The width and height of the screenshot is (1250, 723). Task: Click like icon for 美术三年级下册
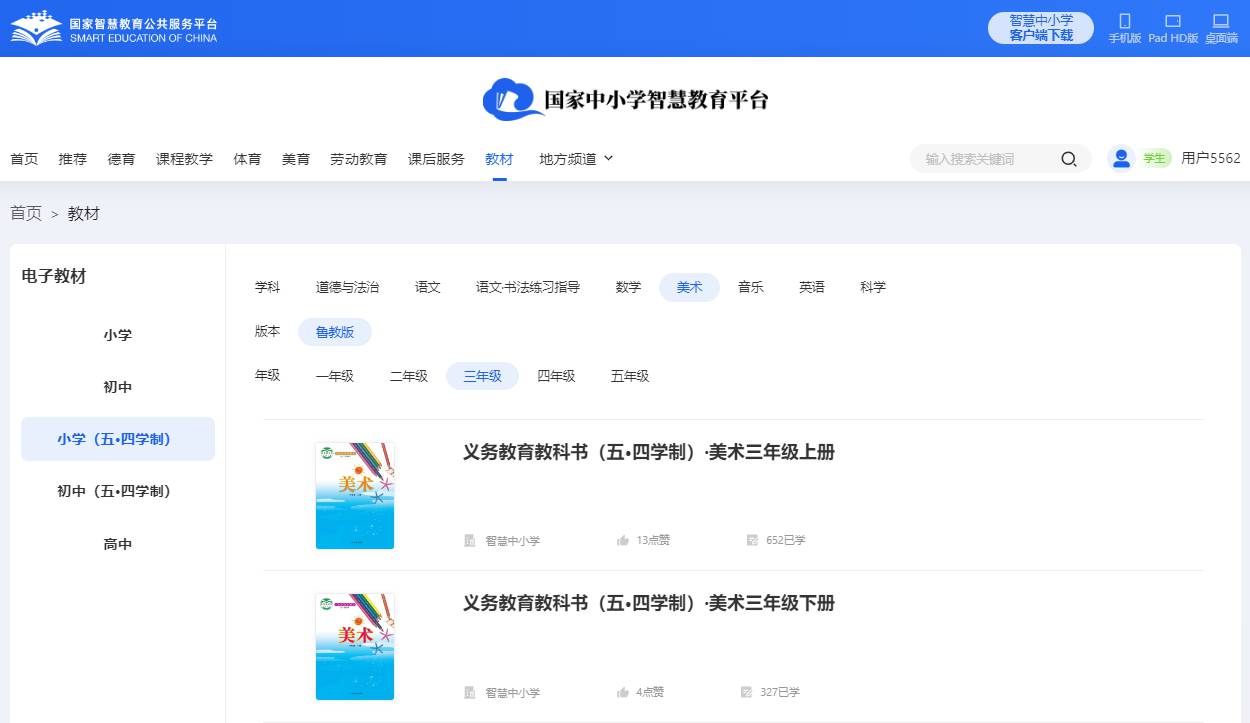click(x=623, y=692)
